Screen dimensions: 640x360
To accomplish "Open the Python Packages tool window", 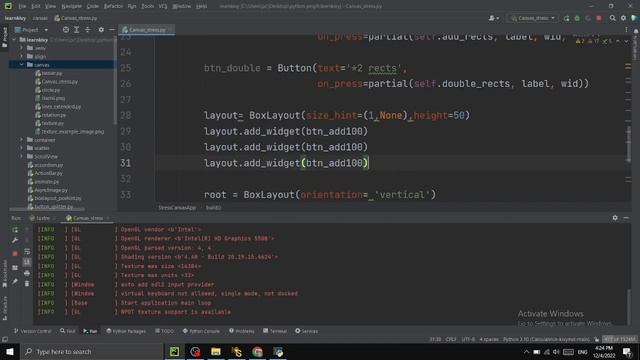I will (126, 331).
